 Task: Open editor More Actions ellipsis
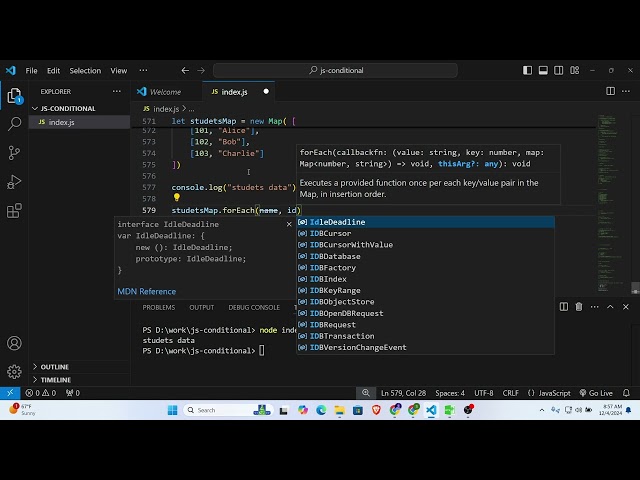coord(626,91)
